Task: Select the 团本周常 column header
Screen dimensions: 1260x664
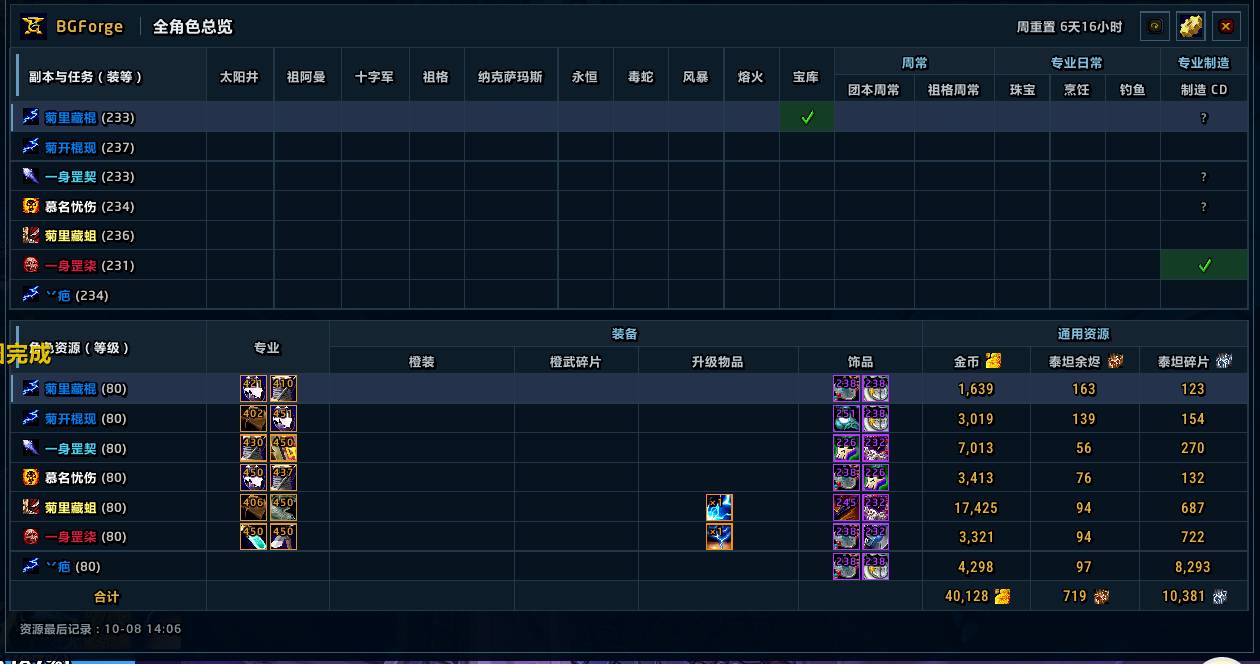Action: pos(874,90)
